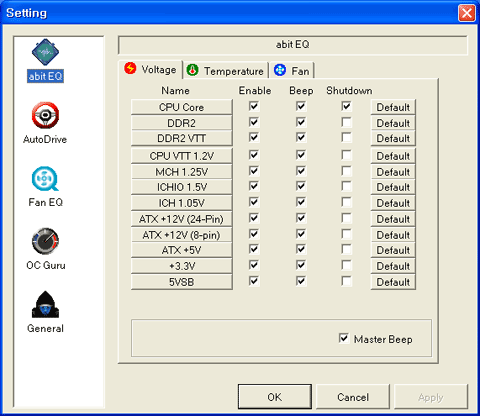Open the AutoDrive steering wheel icon

pyautogui.click(x=45, y=115)
